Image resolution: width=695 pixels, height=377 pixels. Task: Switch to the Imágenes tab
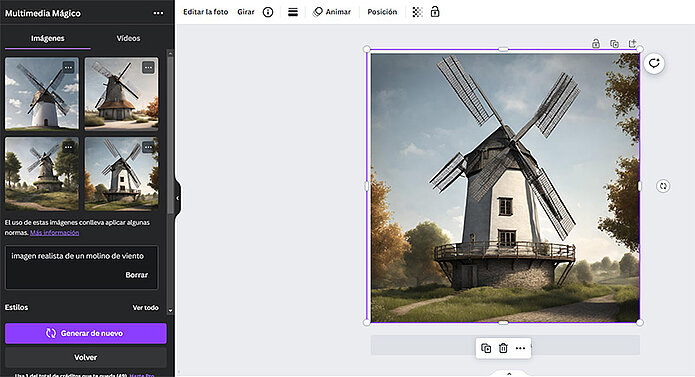click(47, 39)
